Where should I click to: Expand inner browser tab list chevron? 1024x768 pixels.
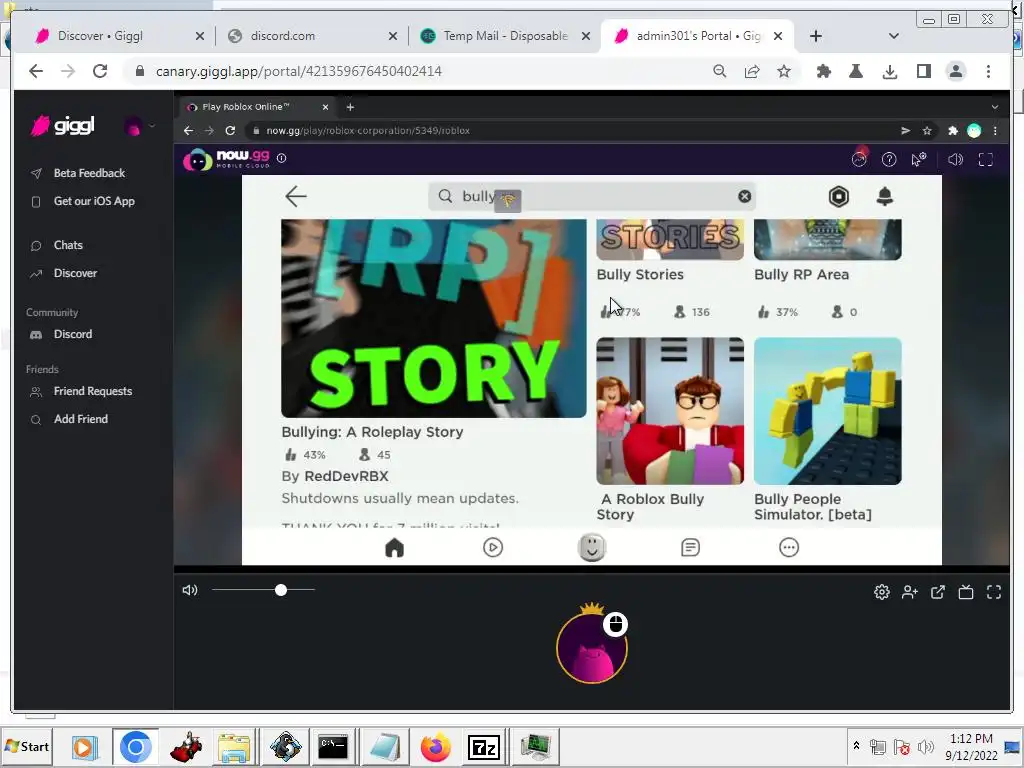click(x=995, y=107)
